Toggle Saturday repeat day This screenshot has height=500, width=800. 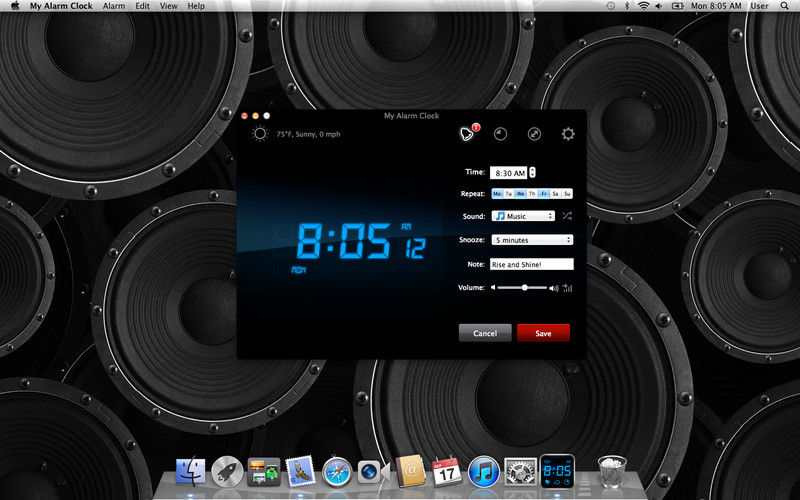tap(556, 193)
